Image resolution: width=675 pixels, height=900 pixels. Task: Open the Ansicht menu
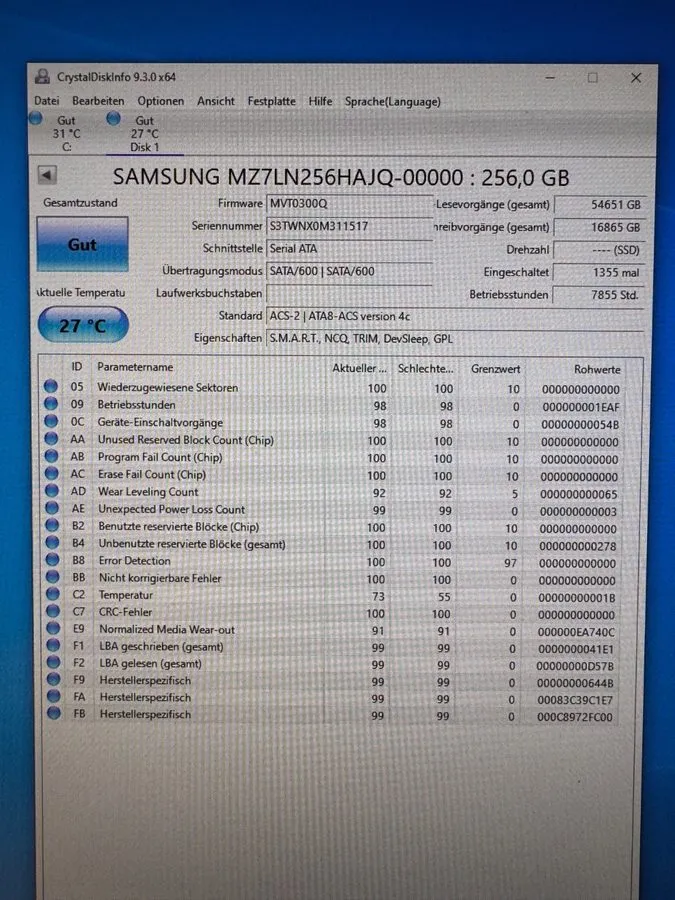216,101
